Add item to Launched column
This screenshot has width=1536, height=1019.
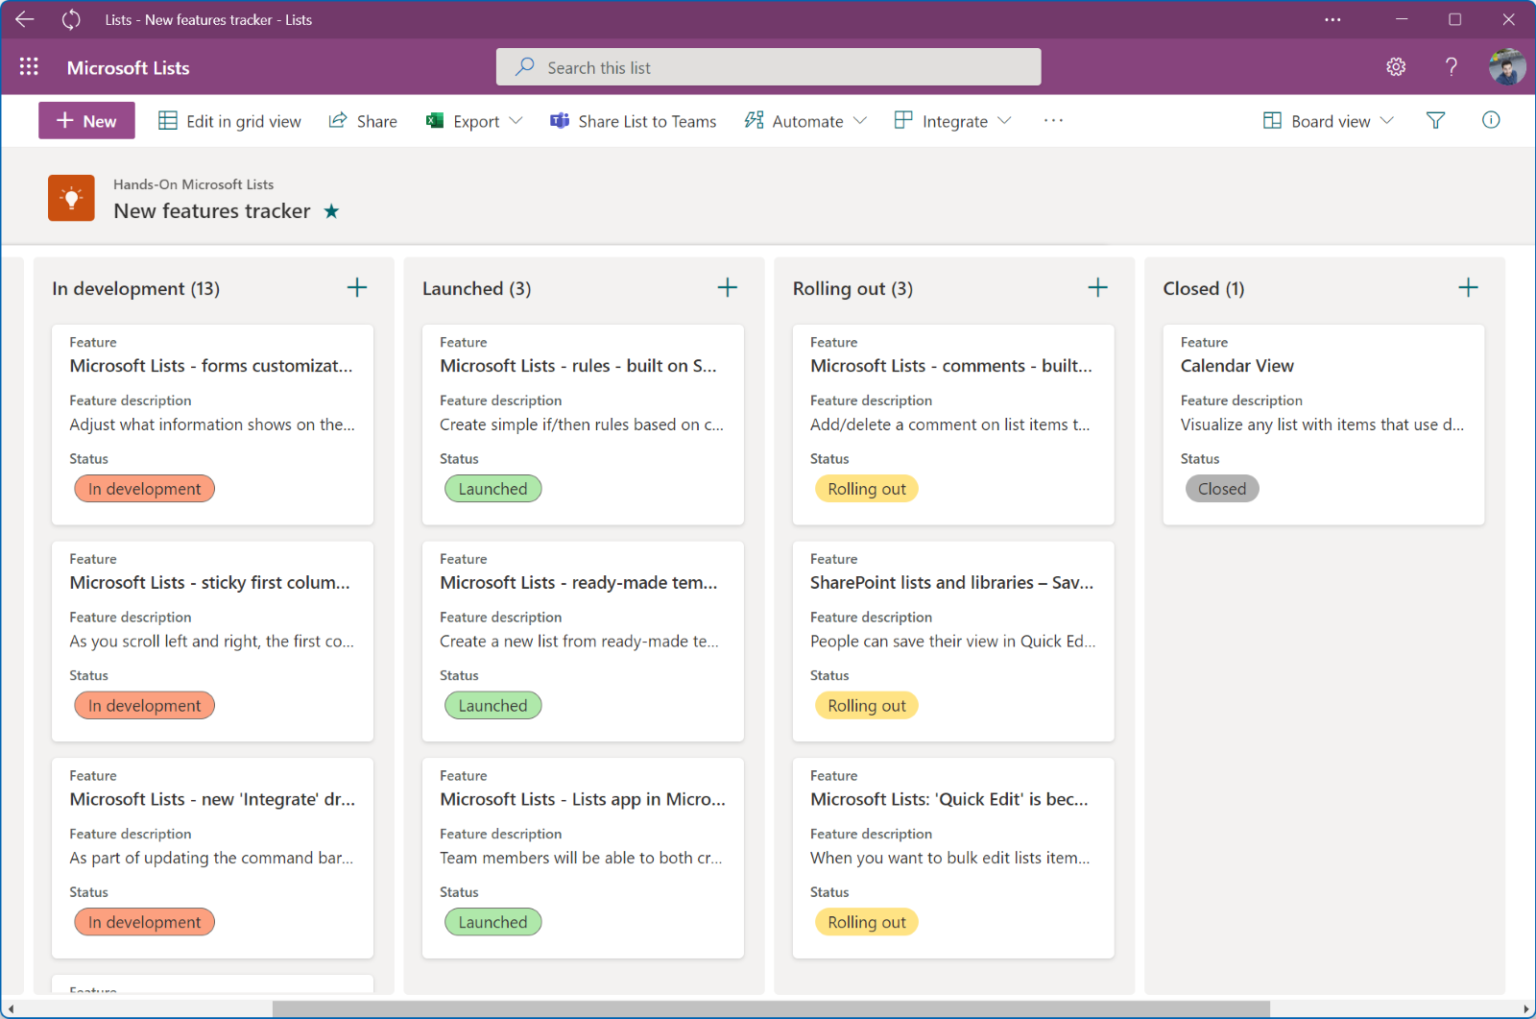pos(727,288)
